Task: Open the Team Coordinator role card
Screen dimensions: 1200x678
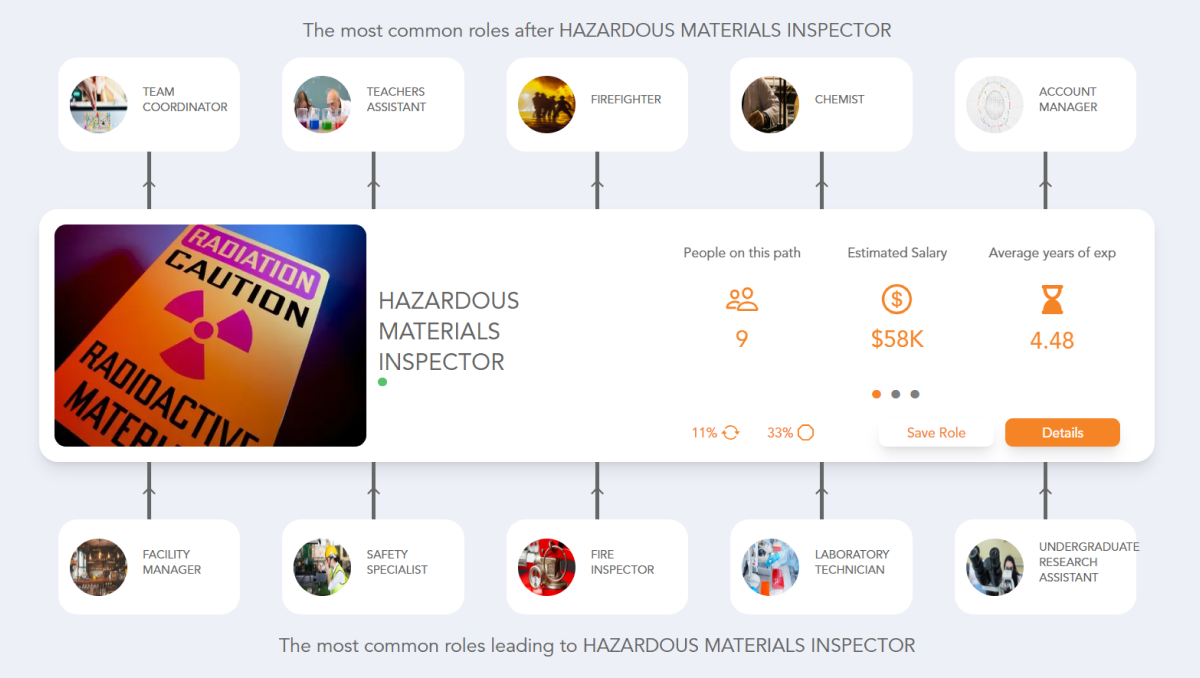Action: tap(148, 103)
